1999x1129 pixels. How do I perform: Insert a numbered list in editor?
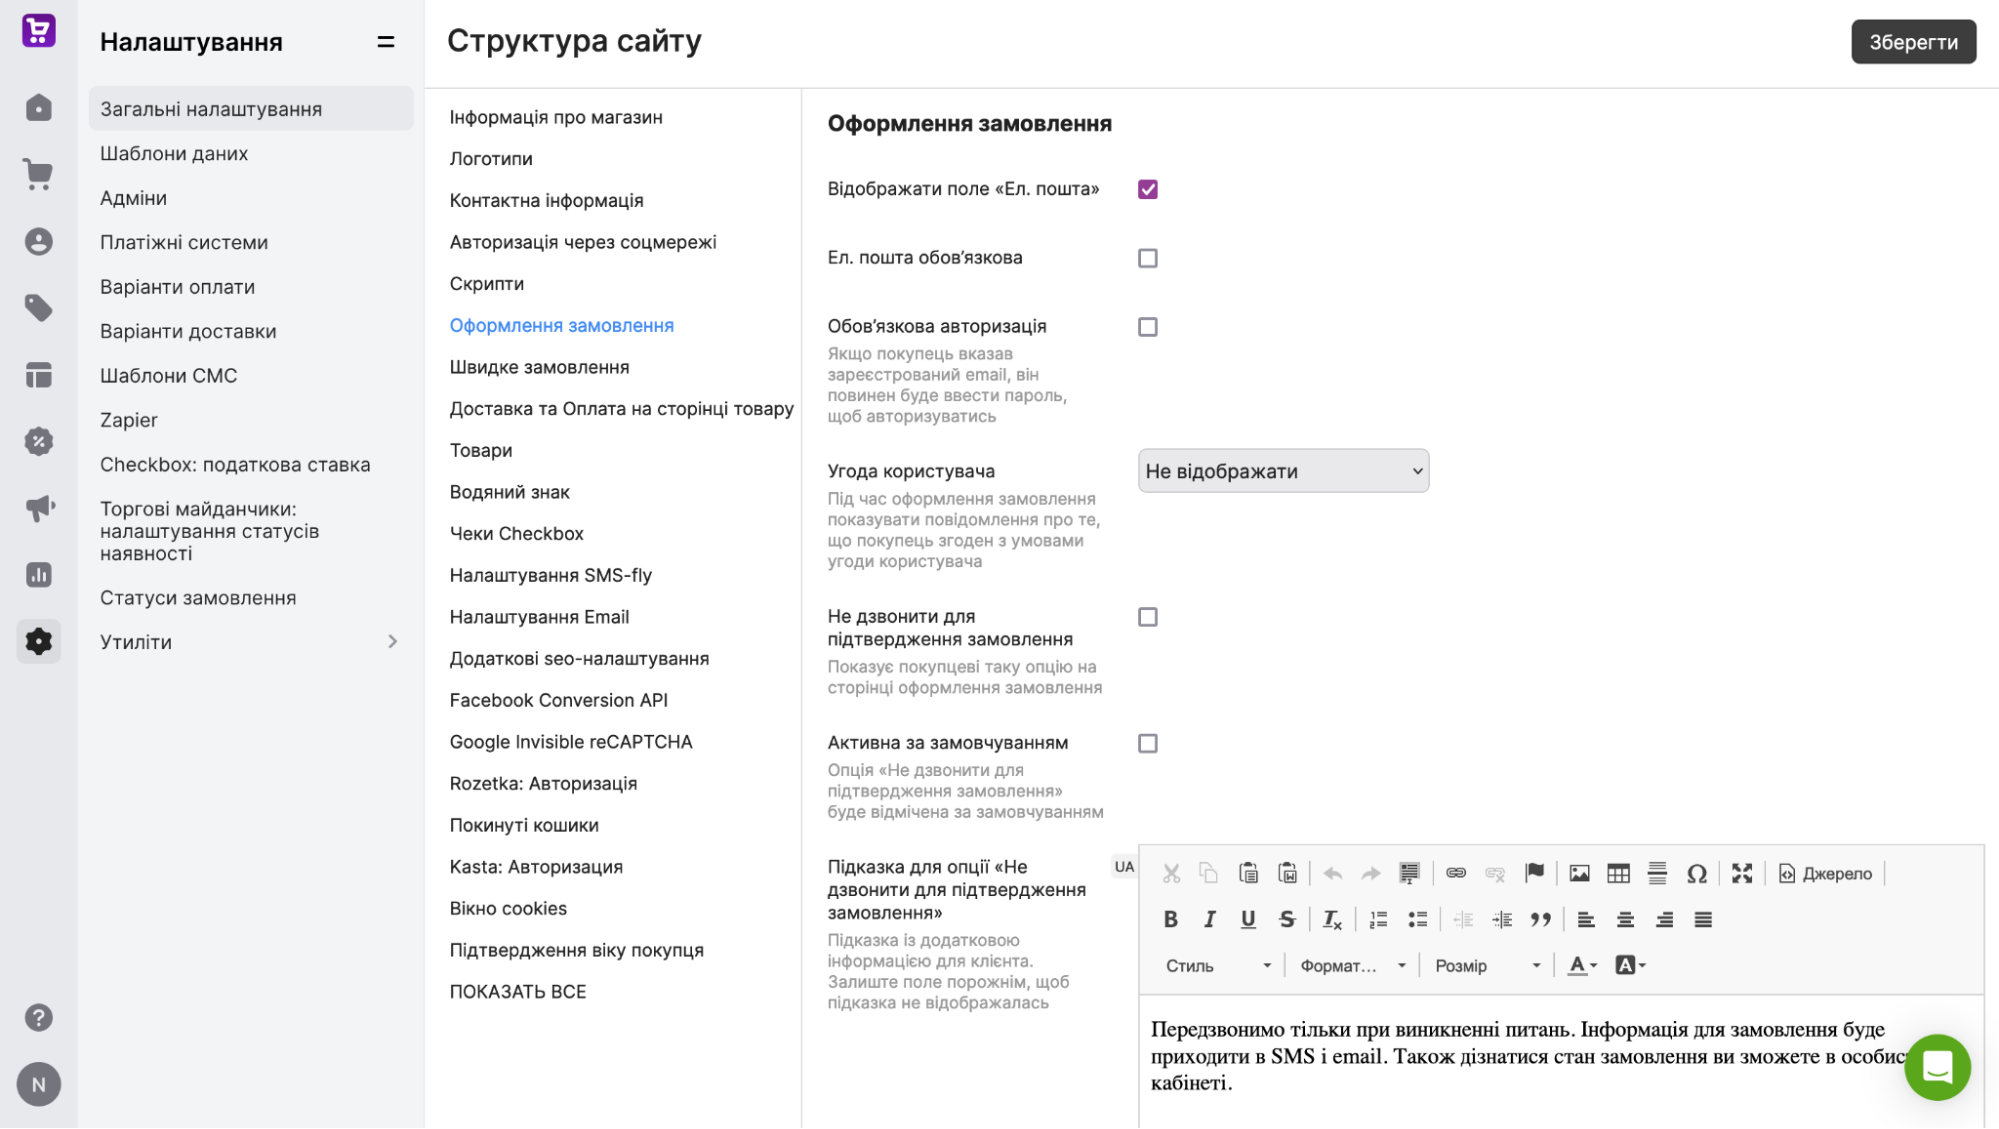[1378, 920]
